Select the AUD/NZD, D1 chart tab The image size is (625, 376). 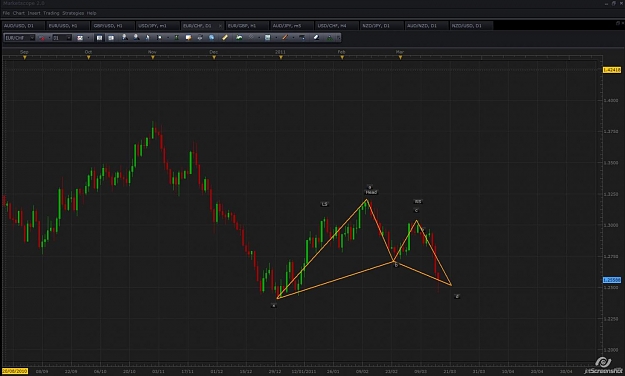click(426, 26)
